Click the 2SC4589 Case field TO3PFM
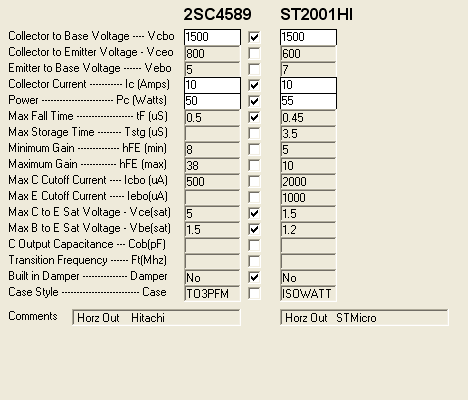Image resolution: width=468 pixels, height=400 pixels. 212,293
